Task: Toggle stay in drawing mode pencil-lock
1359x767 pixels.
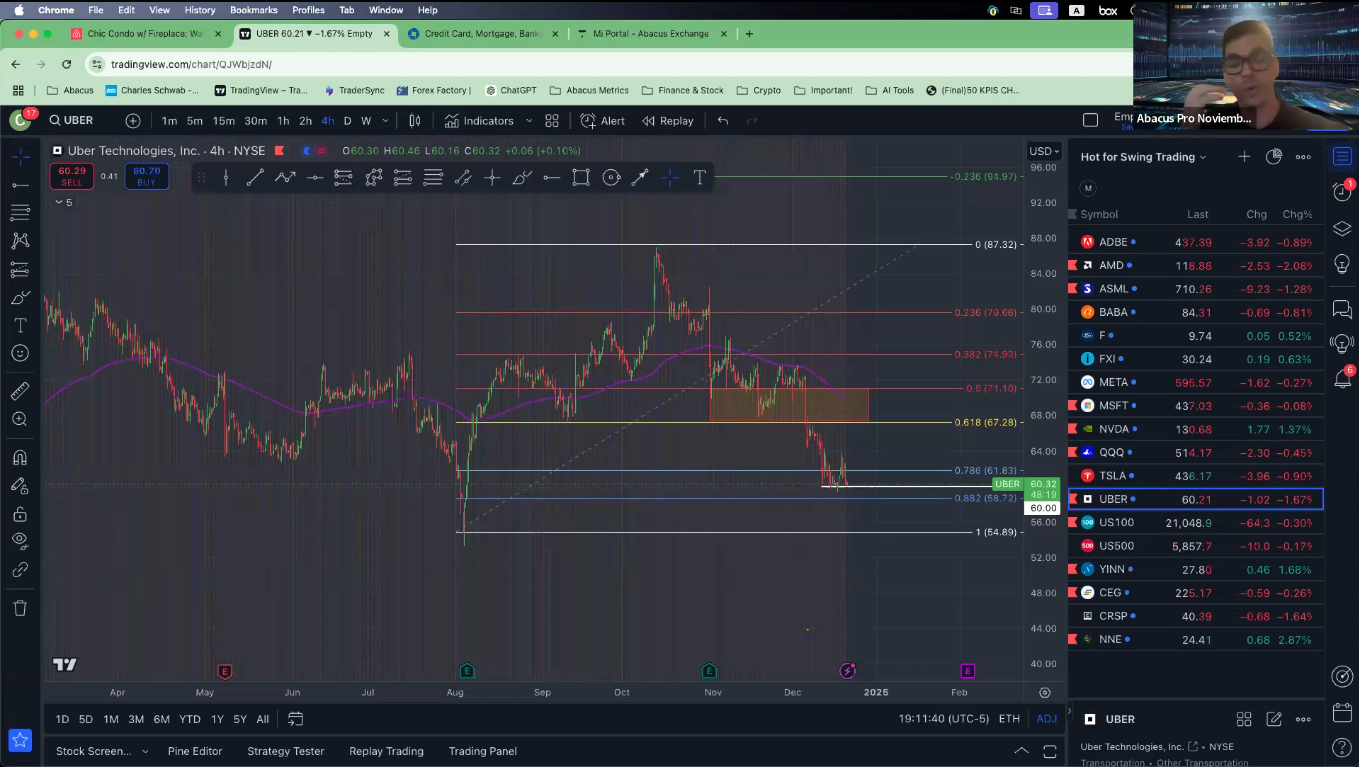Action: pos(20,486)
